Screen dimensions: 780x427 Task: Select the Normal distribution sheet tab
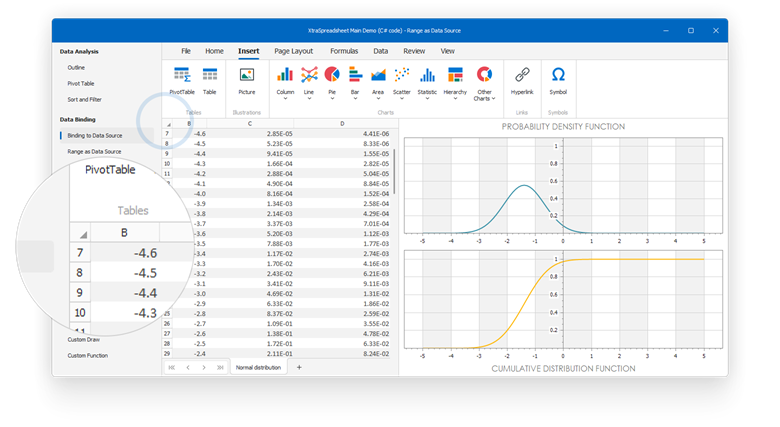click(x=258, y=367)
